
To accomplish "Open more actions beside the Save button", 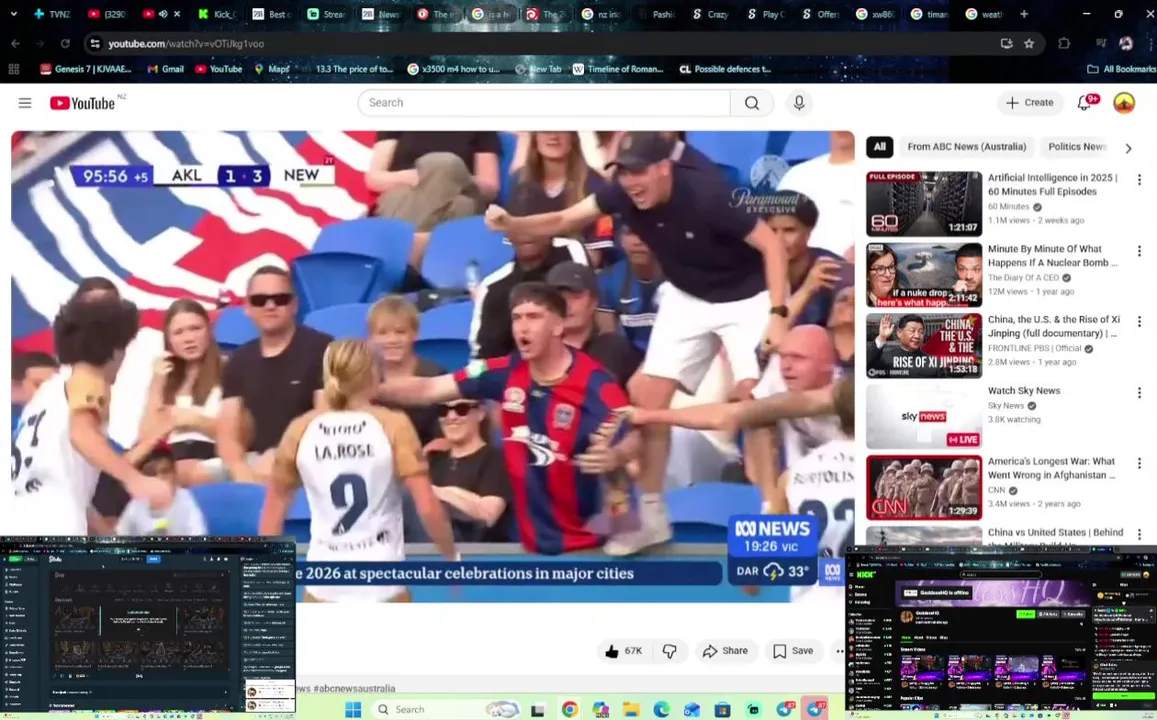I will [x=839, y=651].
